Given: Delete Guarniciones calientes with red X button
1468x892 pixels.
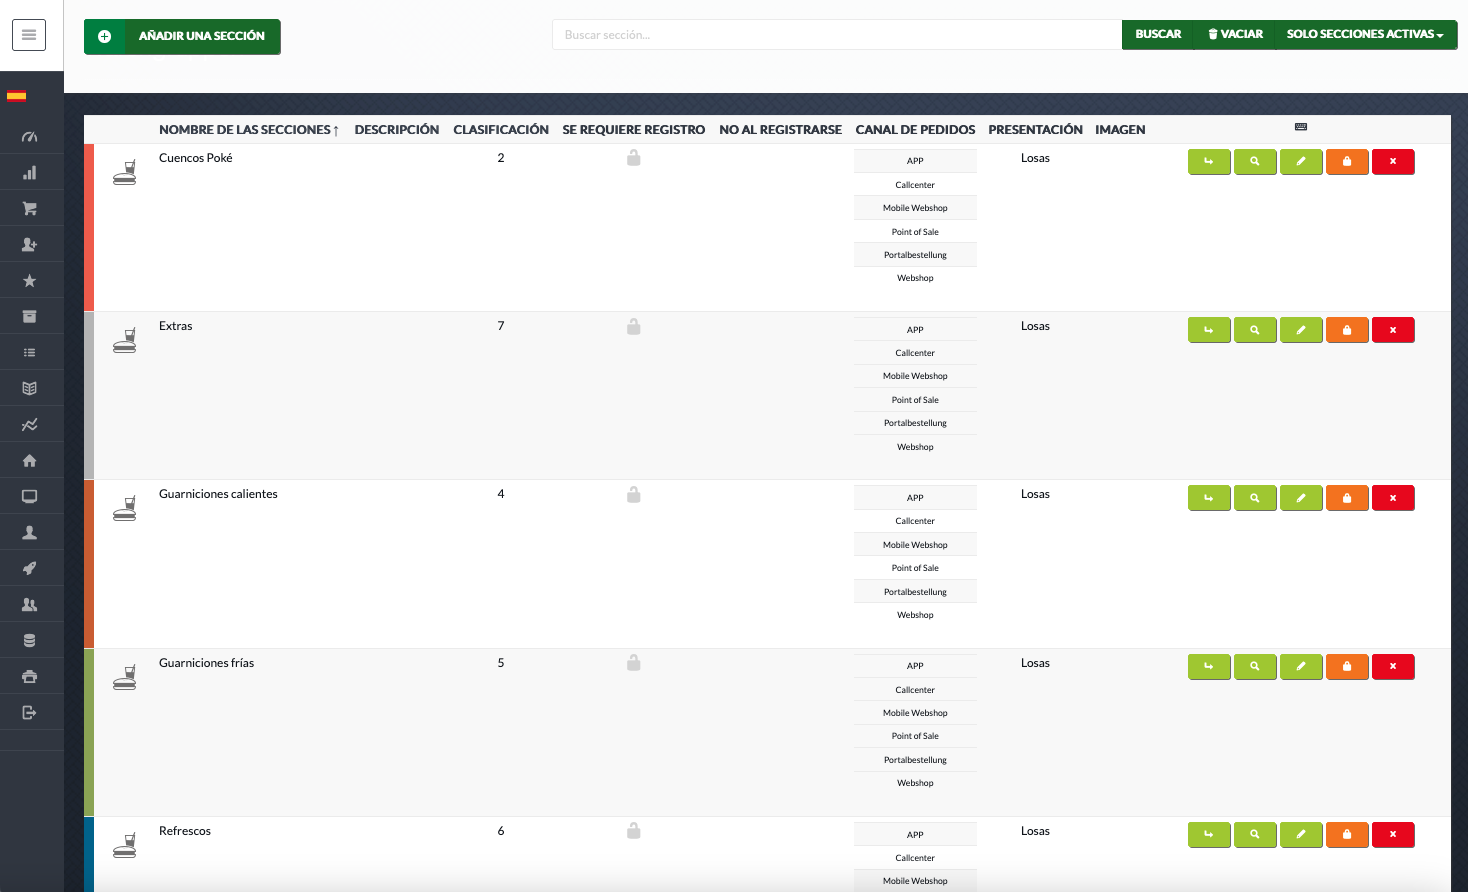Looking at the screenshot, I should pyautogui.click(x=1393, y=498).
